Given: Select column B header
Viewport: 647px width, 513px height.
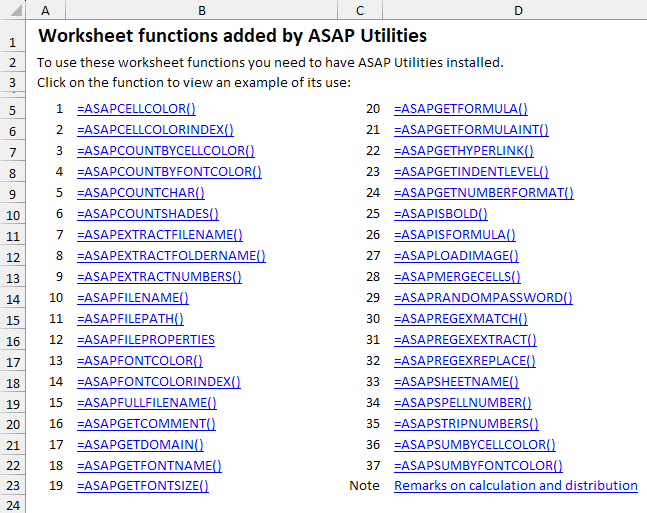Looking at the screenshot, I should tap(202, 10).
